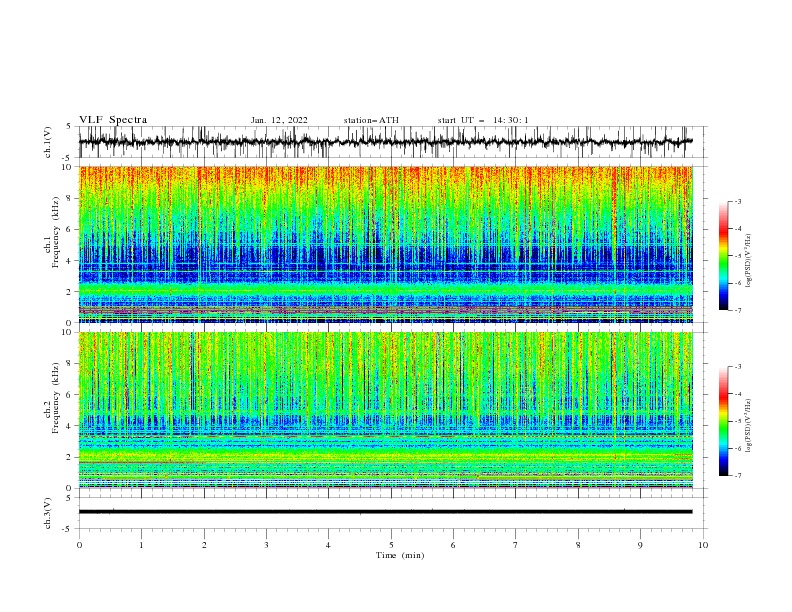The height and width of the screenshot is (612, 792).
Task: Click the '2' frequency tick of ch.2 spectrogram
Action: pos(70,457)
